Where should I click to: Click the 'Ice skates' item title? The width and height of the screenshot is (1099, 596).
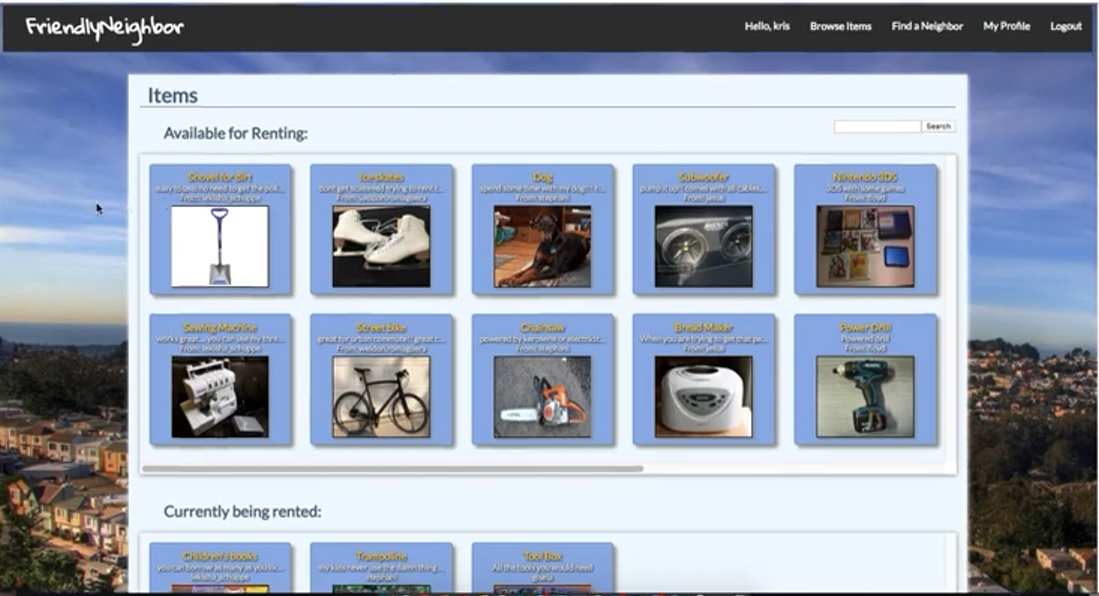pos(381,177)
